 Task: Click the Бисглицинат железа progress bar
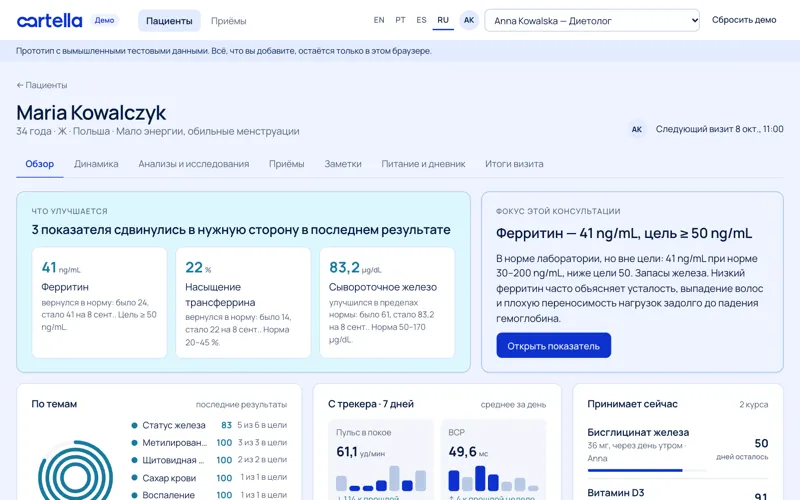(x=646, y=470)
